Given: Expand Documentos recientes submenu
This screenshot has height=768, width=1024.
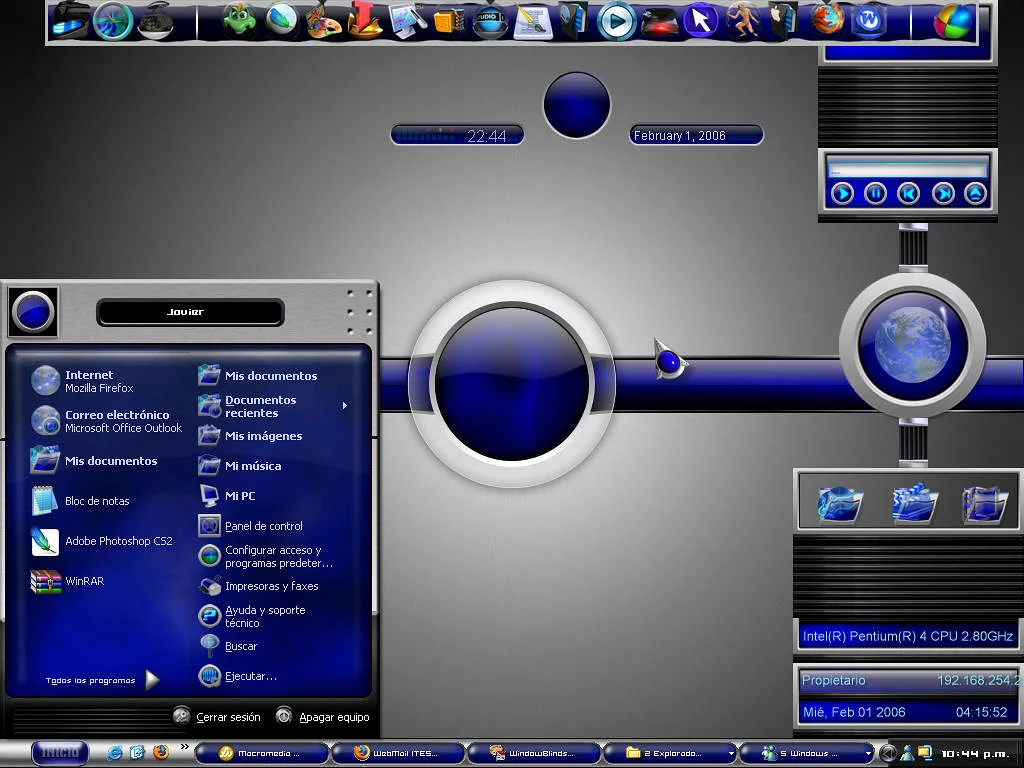Looking at the screenshot, I should tap(345, 406).
